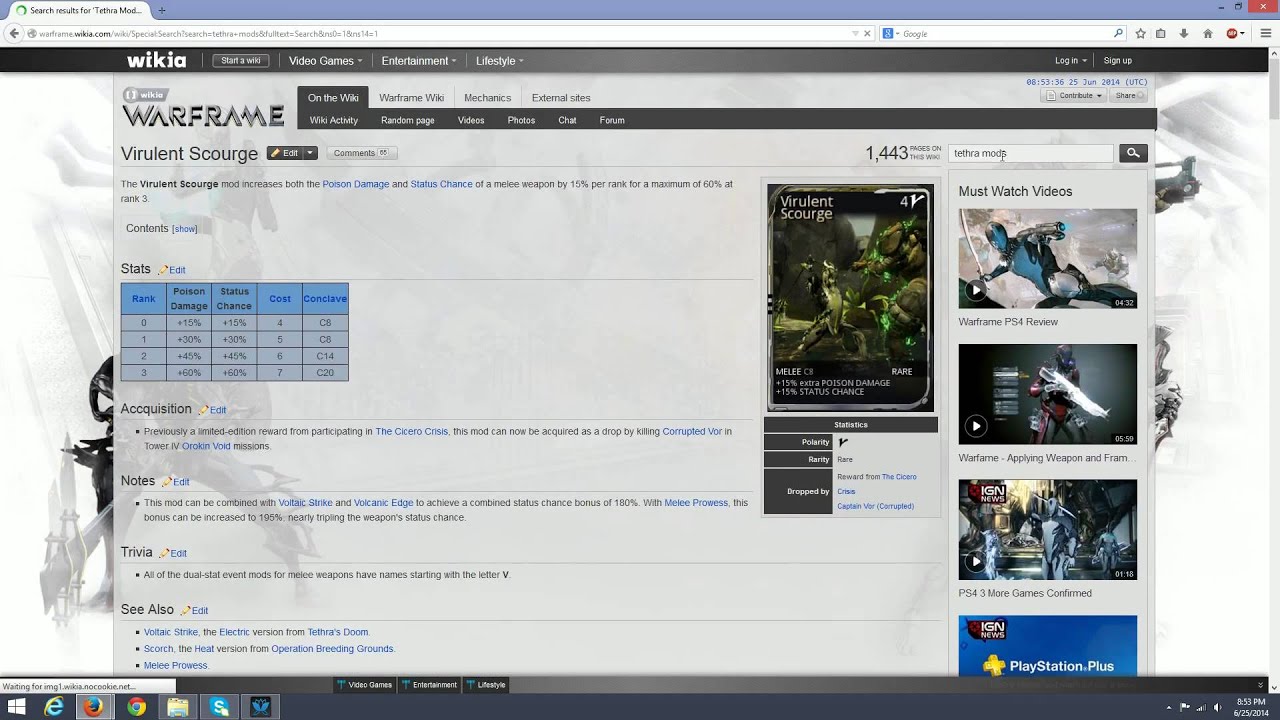The image size is (1280, 720).
Task: Expand the Edit button dropdown arrow
Action: tap(310, 153)
